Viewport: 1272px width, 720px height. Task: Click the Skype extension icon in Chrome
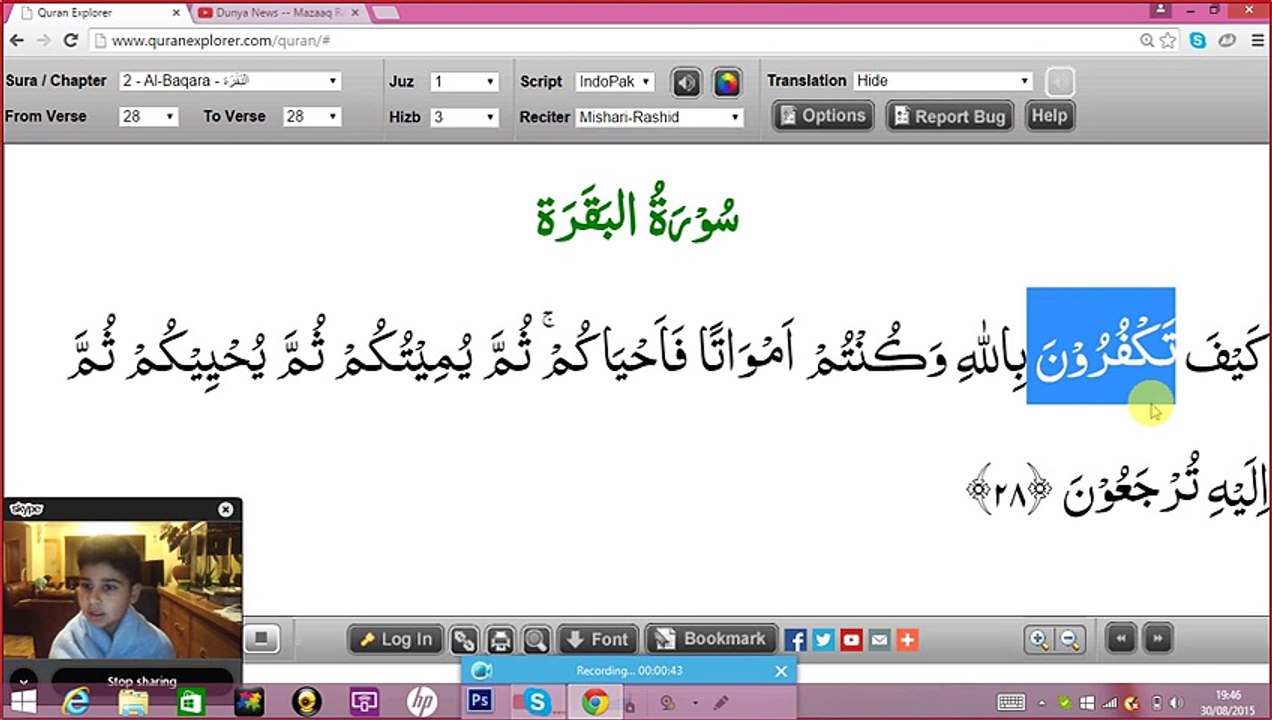[1197, 41]
